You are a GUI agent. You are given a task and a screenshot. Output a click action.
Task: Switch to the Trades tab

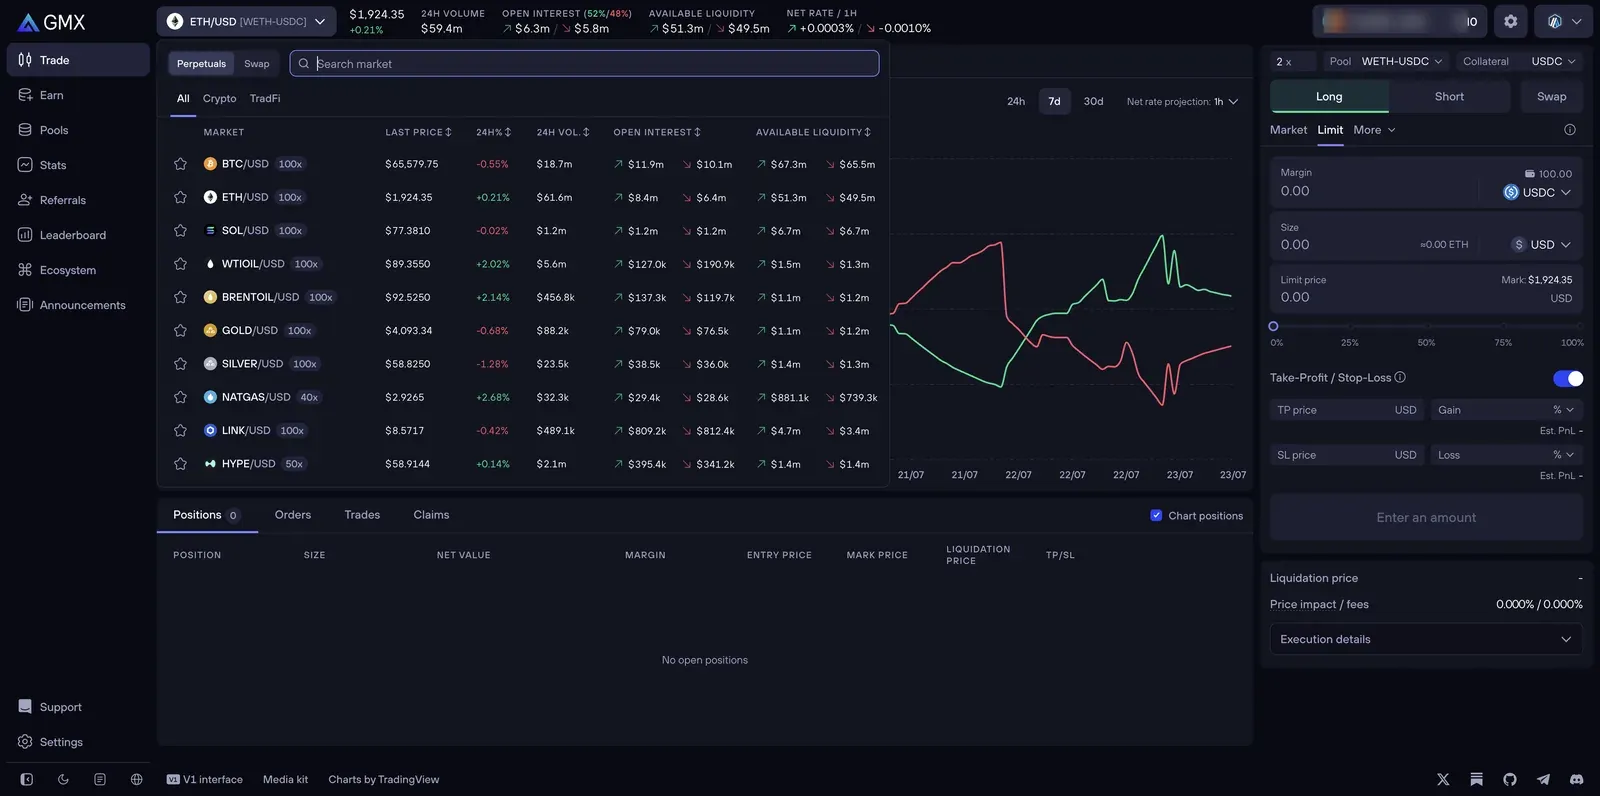[362, 515]
